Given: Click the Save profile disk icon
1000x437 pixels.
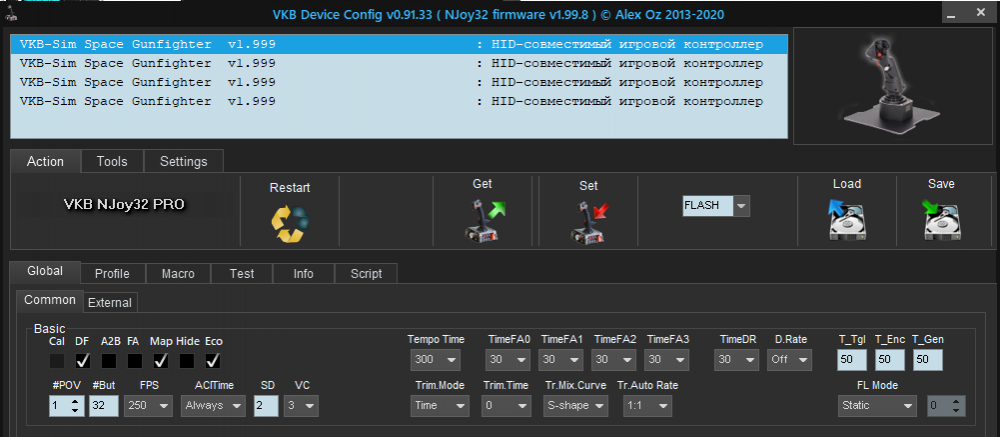Looking at the screenshot, I should tap(941, 219).
